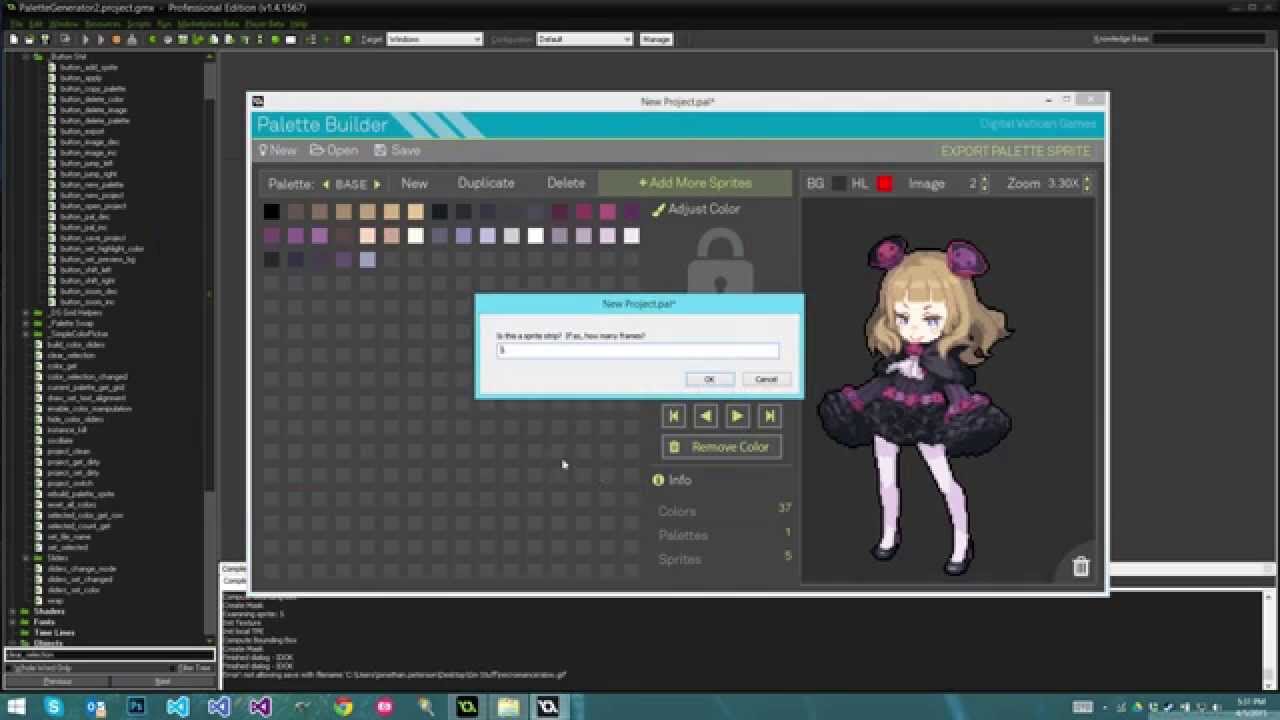Click Cancel in the sprite strip dialog
This screenshot has width=1280, height=720.
tap(766, 379)
